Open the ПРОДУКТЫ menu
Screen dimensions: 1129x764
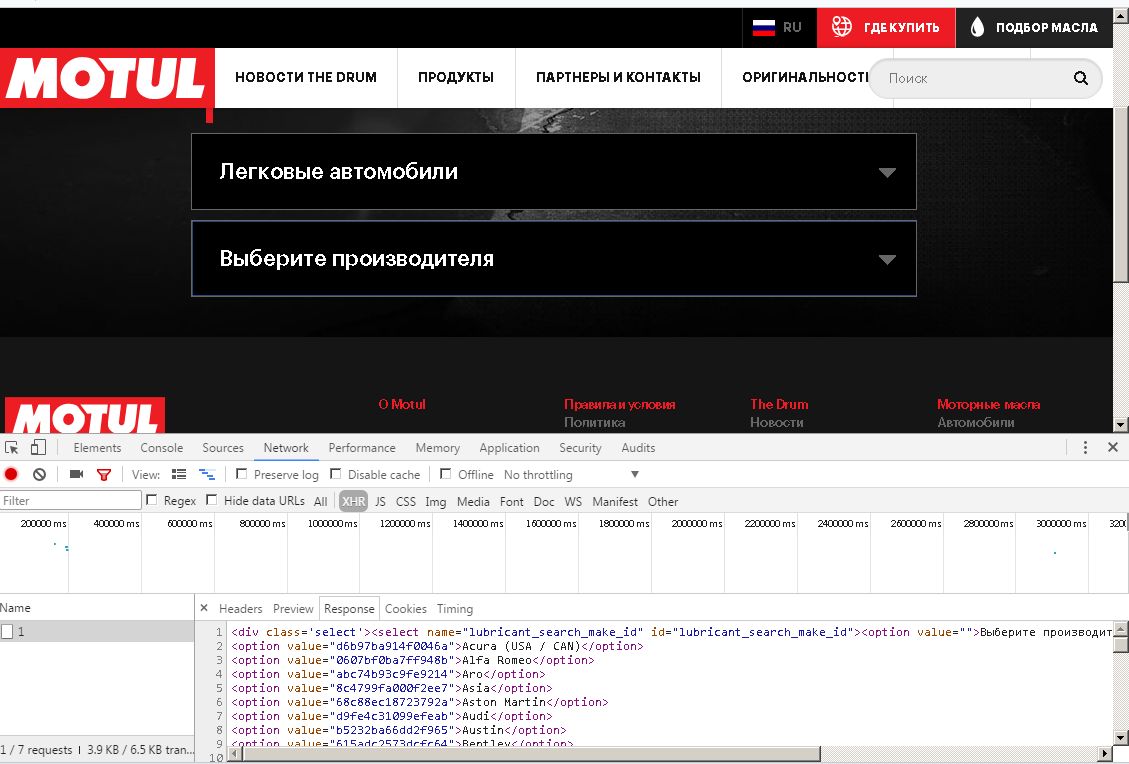[x=456, y=77]
